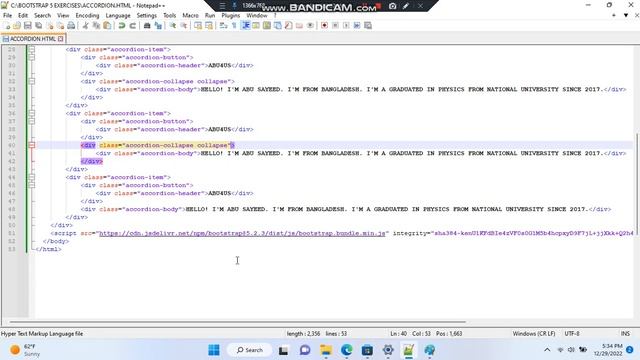Click UTF-8 encoding in status bar

click(572, 333)
